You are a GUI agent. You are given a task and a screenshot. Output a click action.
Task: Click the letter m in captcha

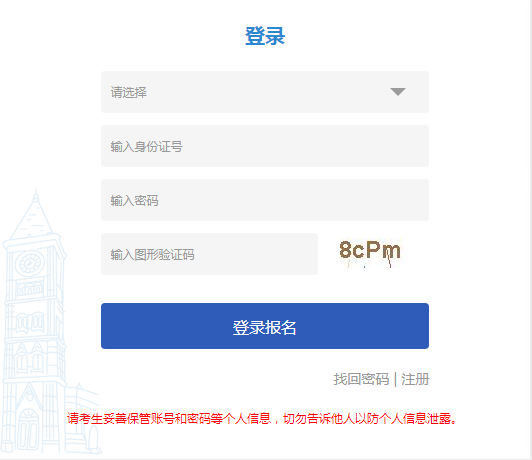[x=391, y=252]
